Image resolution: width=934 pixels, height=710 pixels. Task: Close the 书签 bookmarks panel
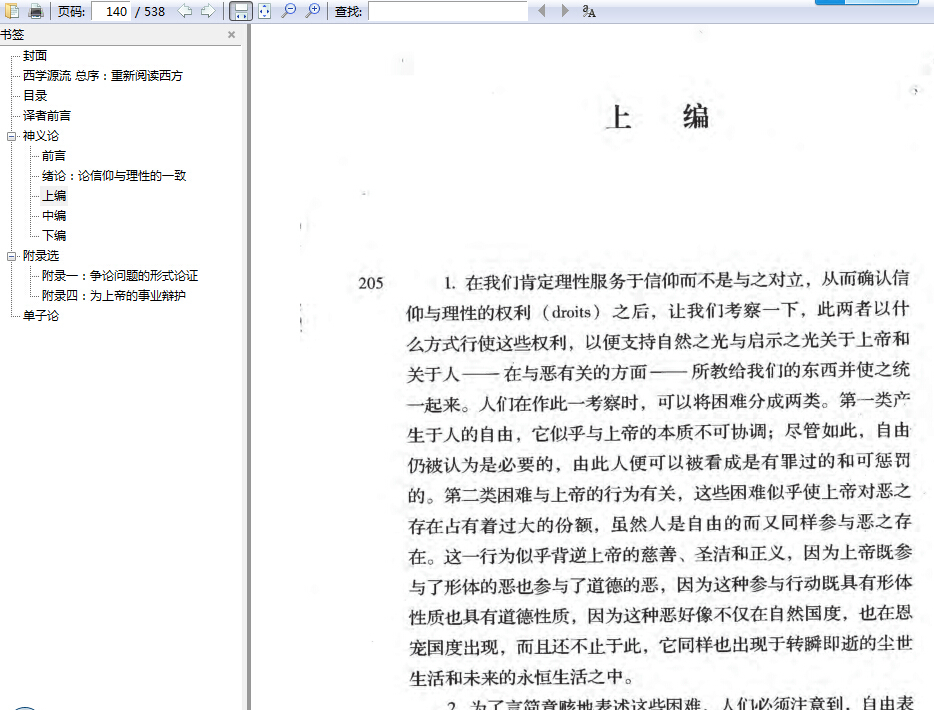click(231, 35)
